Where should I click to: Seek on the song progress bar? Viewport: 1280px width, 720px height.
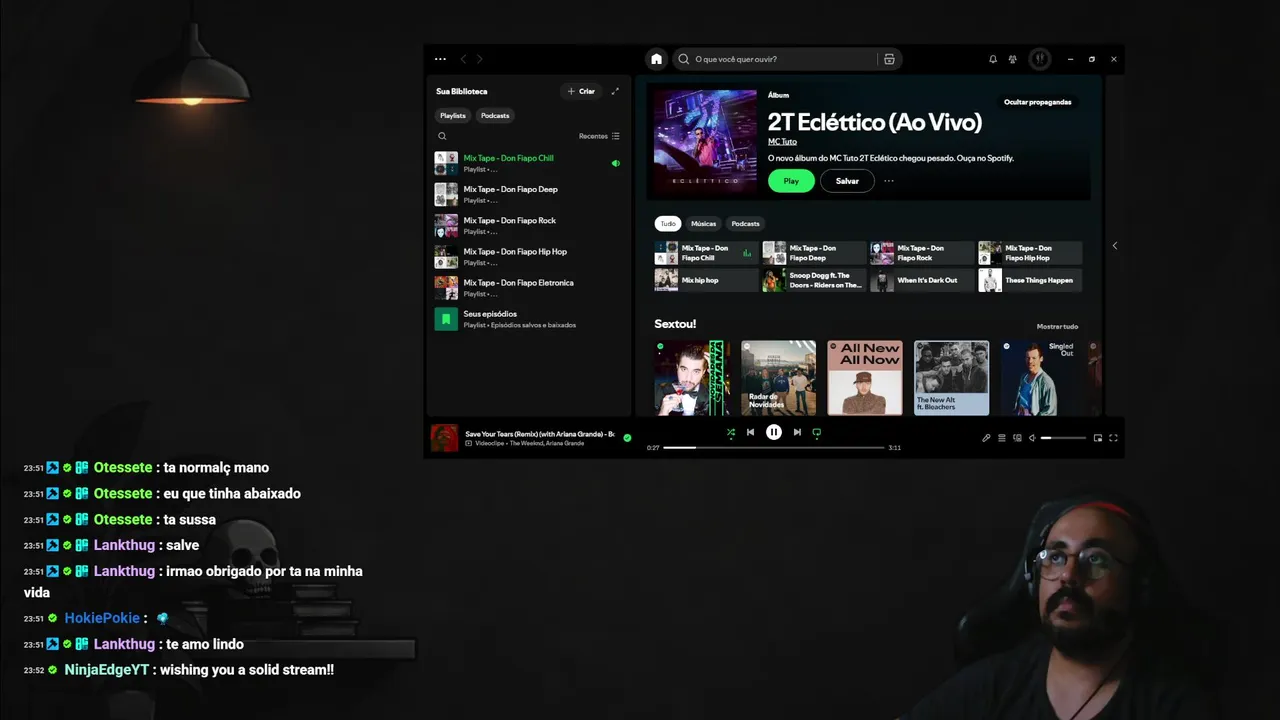coord(774,447)
